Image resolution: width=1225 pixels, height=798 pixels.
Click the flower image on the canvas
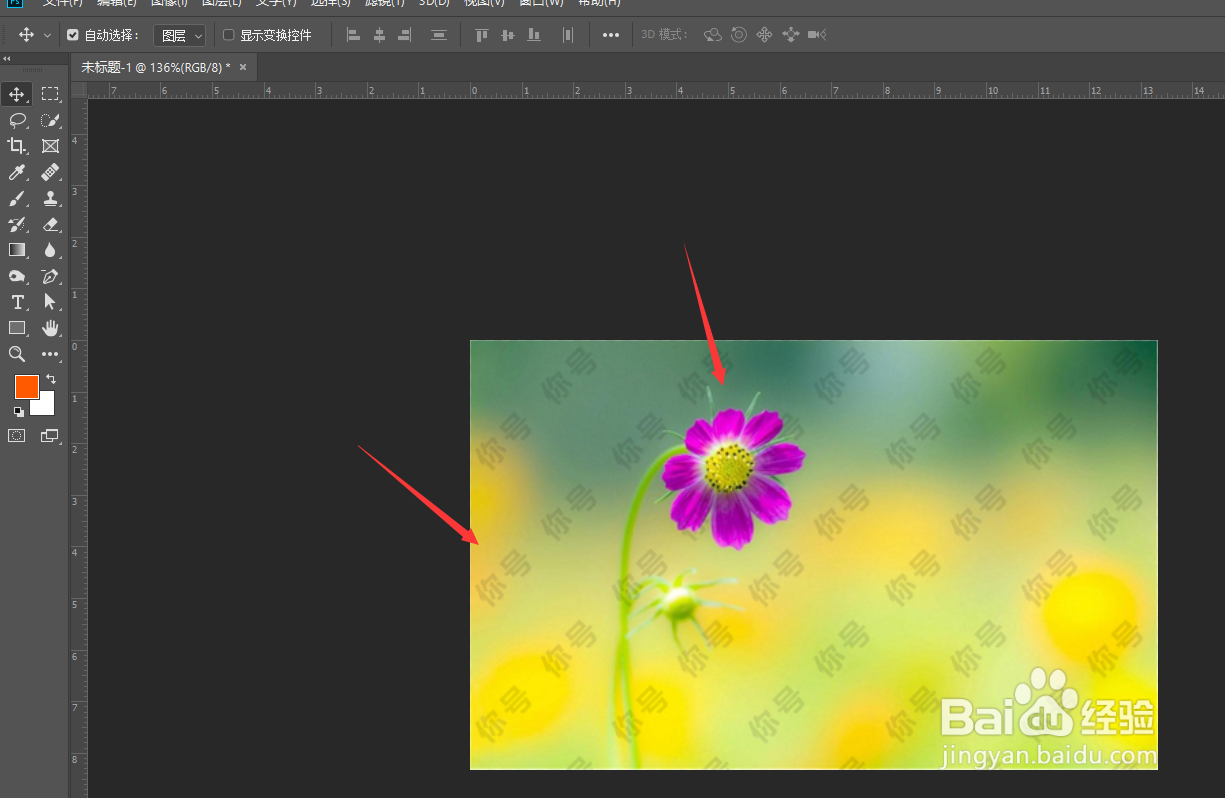click(813, 555)
